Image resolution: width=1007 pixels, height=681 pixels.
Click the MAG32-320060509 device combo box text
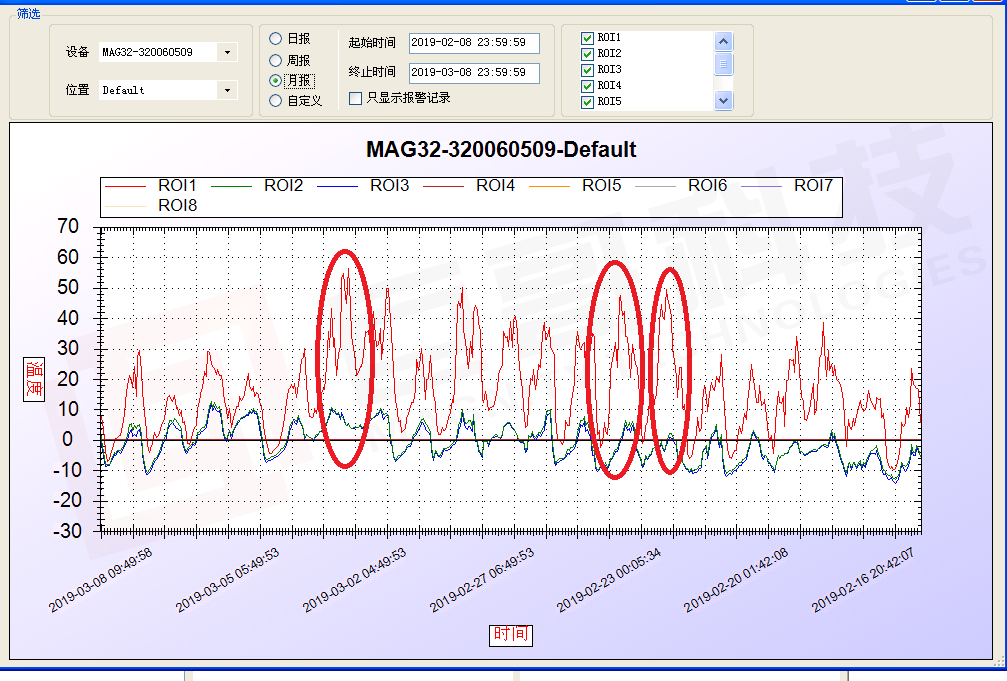coord(148,52)
